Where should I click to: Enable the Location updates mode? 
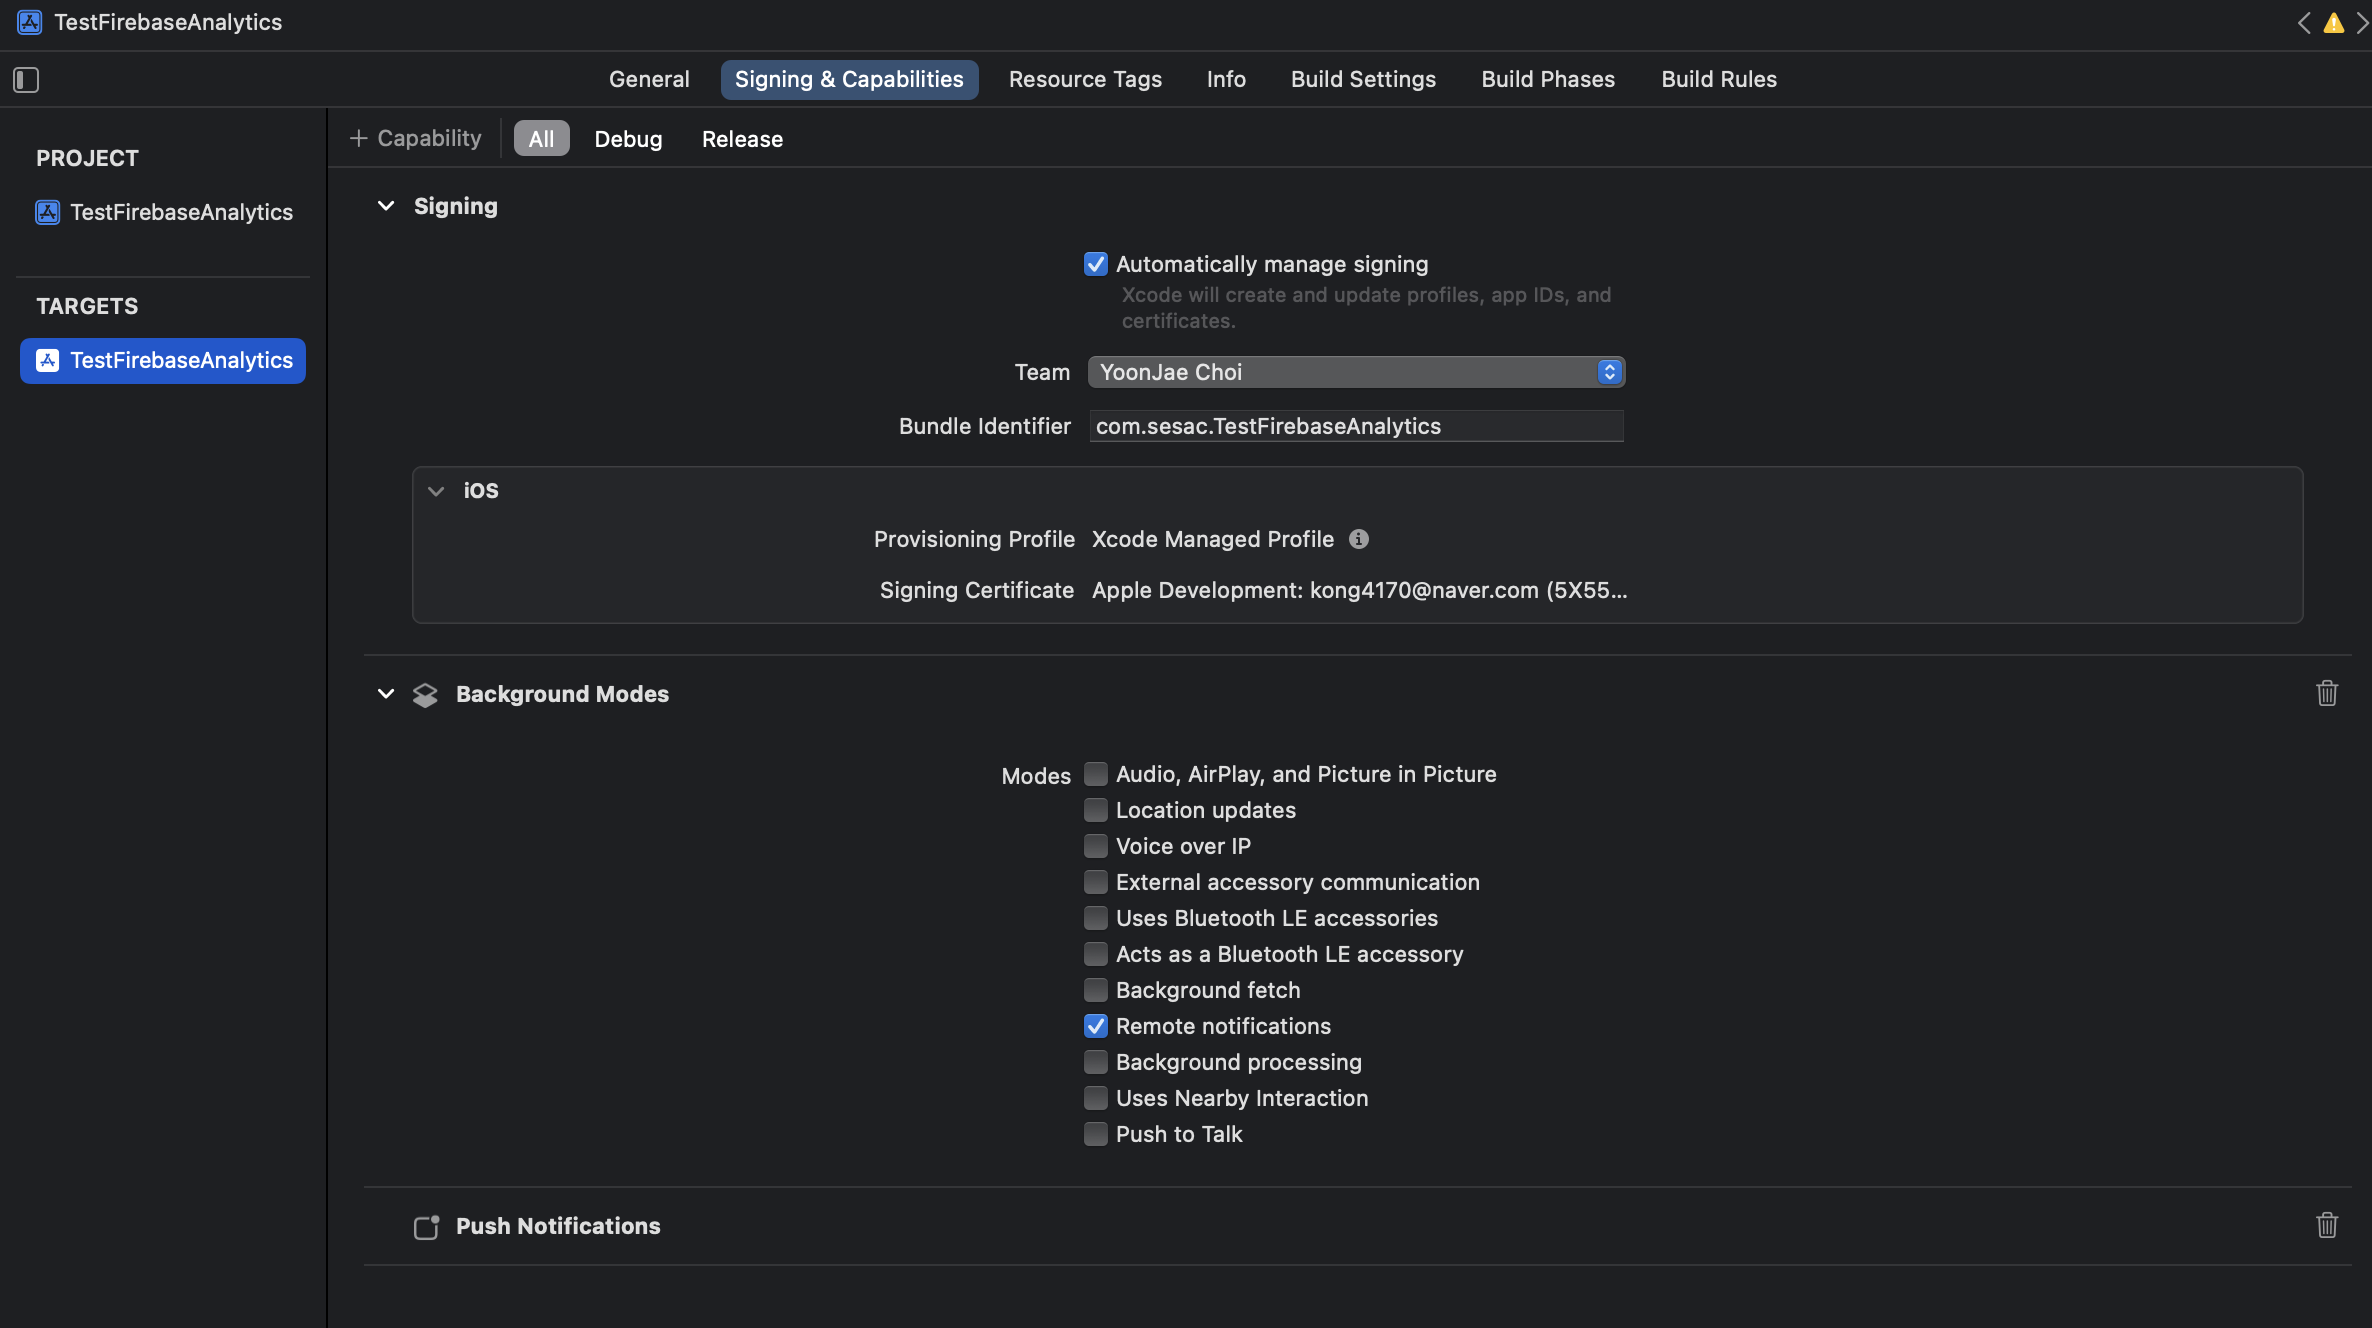tap(1096, 810)
